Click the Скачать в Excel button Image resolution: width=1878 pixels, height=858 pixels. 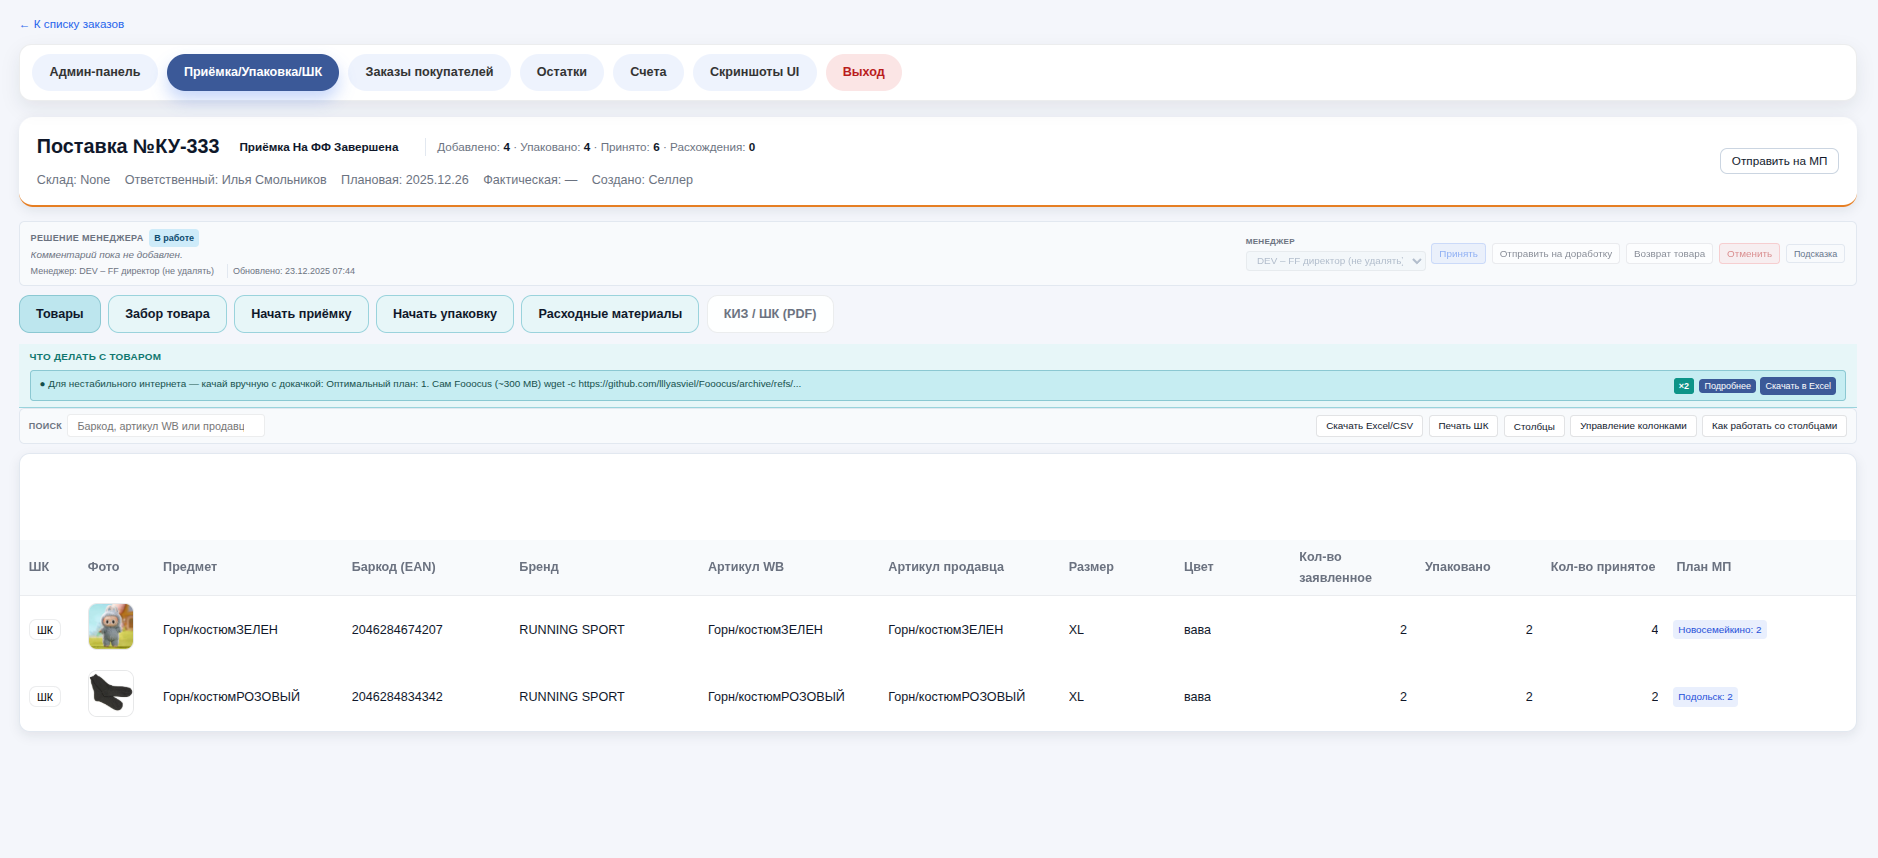[x=1798, y=386]
